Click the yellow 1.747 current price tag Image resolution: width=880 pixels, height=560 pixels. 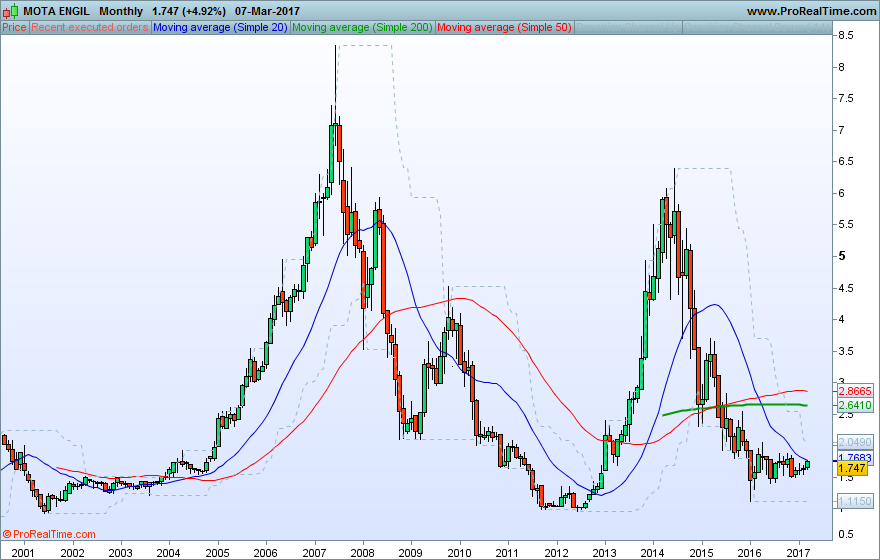coord(852,469)
